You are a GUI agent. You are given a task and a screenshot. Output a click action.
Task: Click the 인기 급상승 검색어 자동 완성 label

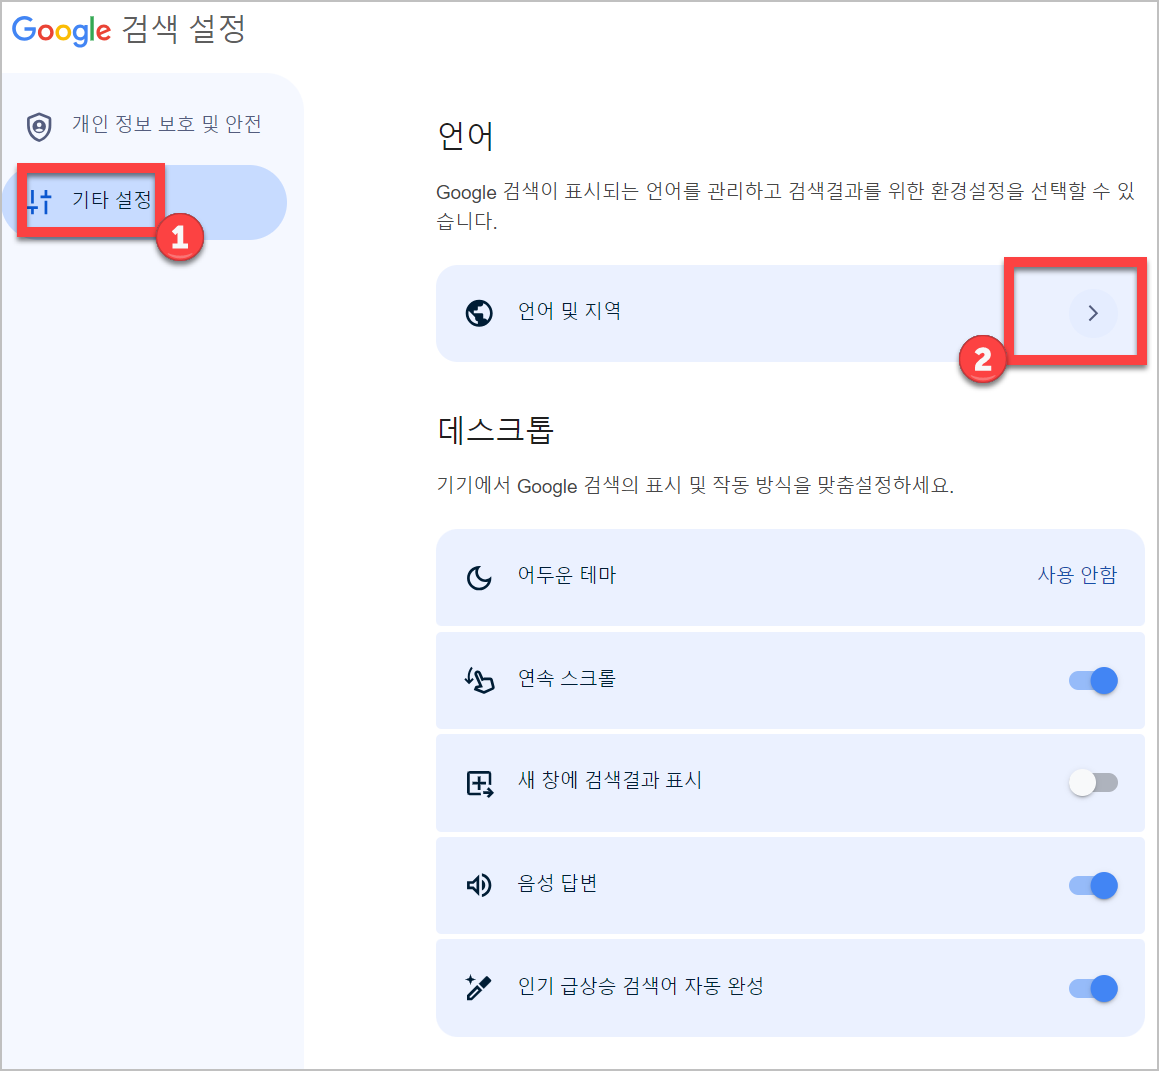(641, 985)
